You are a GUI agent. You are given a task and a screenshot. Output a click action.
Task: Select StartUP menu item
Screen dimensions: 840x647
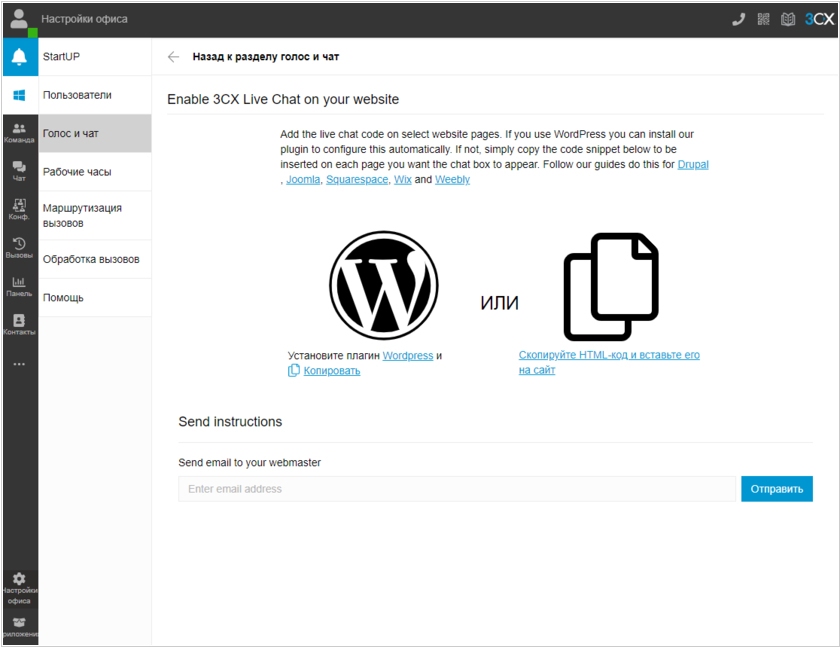pos(95,57)
